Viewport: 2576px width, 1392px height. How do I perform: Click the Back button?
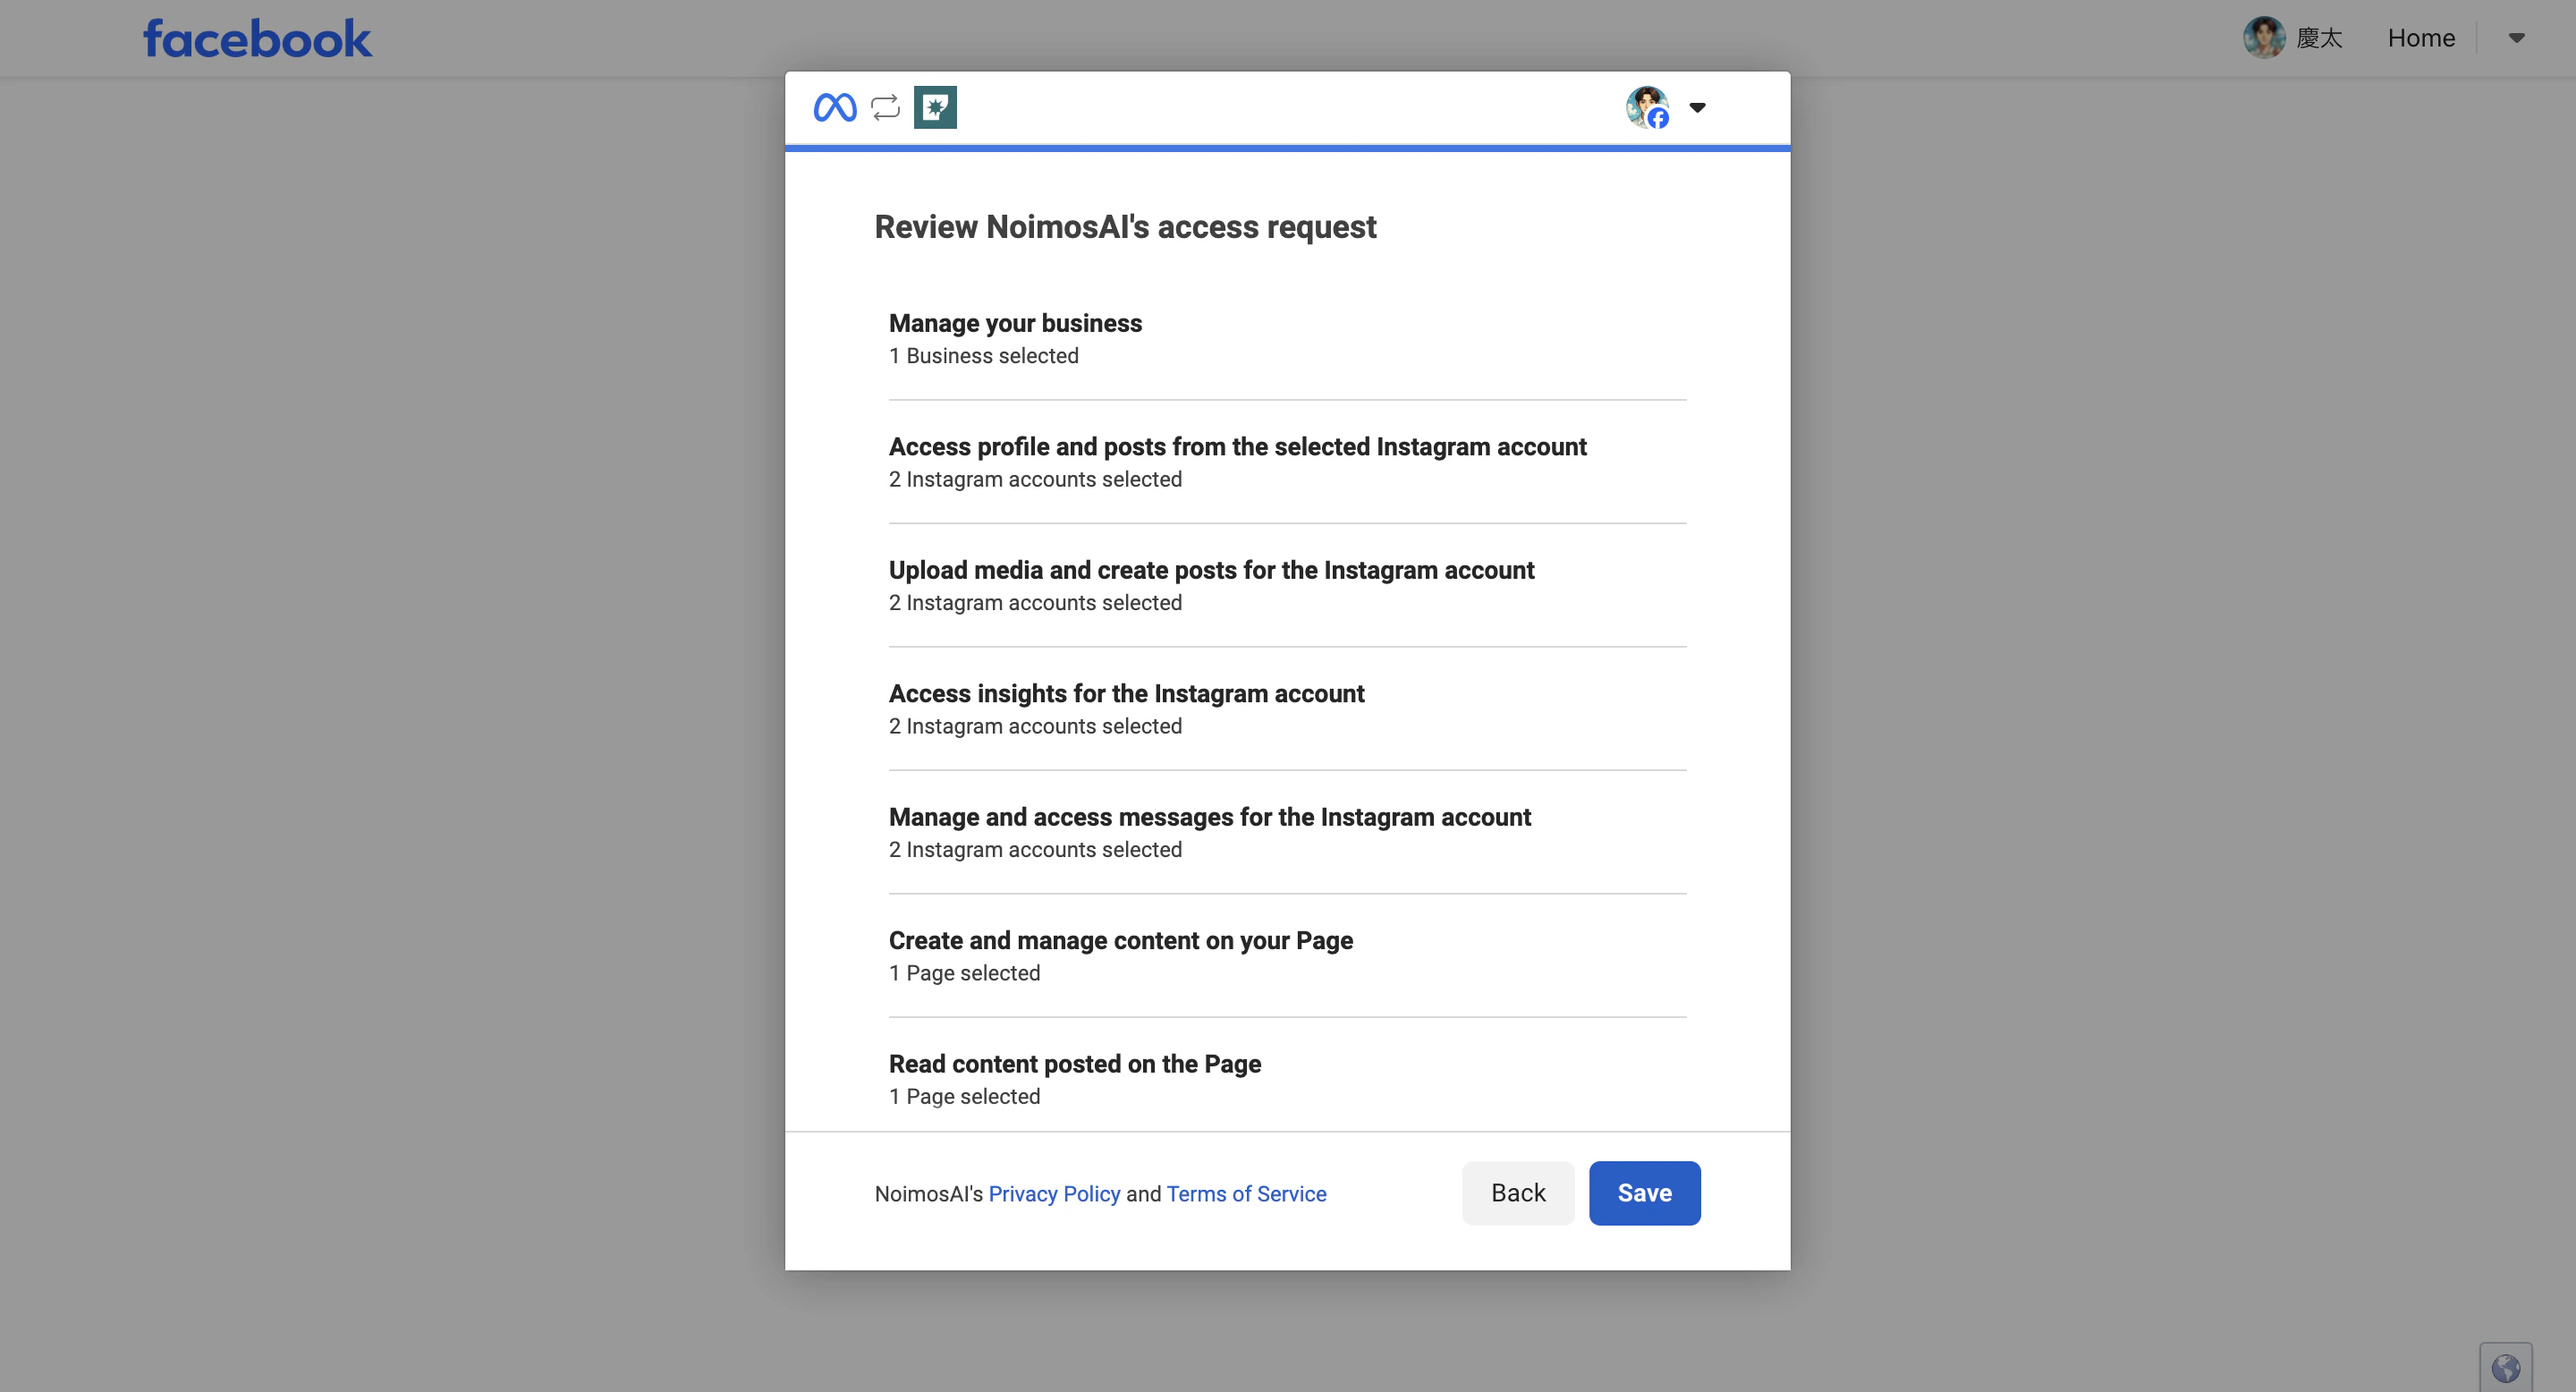1517,1192
